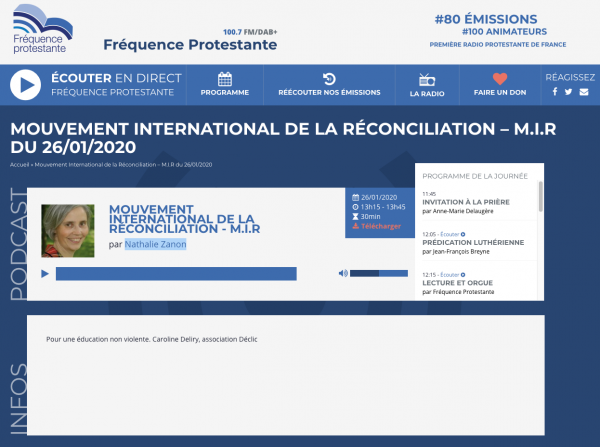Viewport: 600px width, 447px height.
Task: Click the date 26/01/2020 in podcast info
Action: 379,197
